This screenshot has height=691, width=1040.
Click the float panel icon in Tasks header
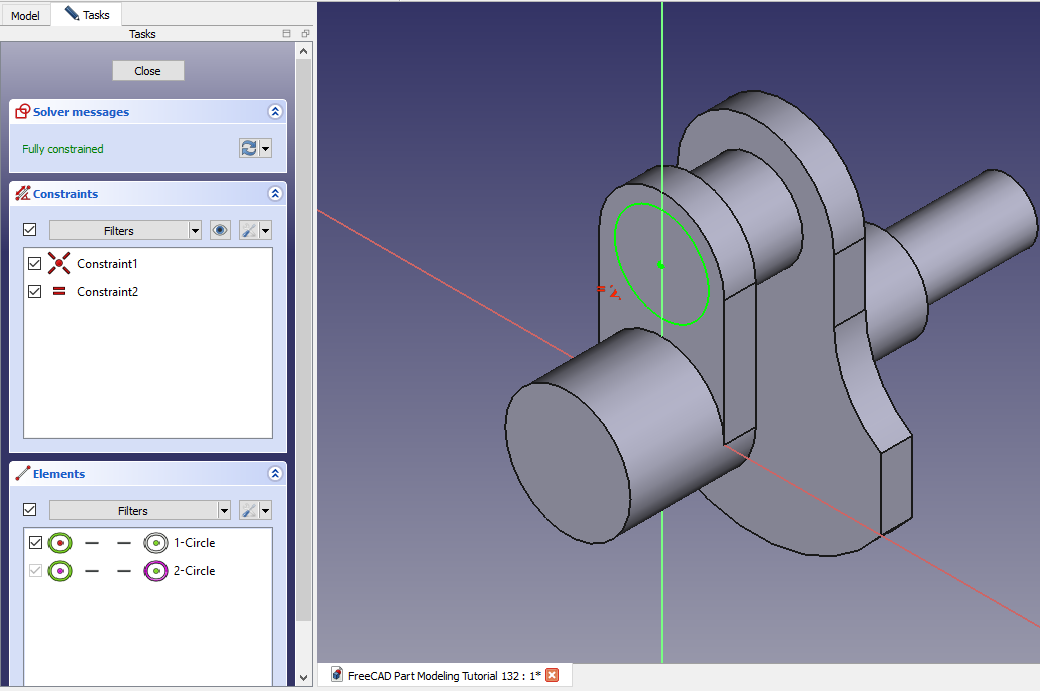(305, 34)
